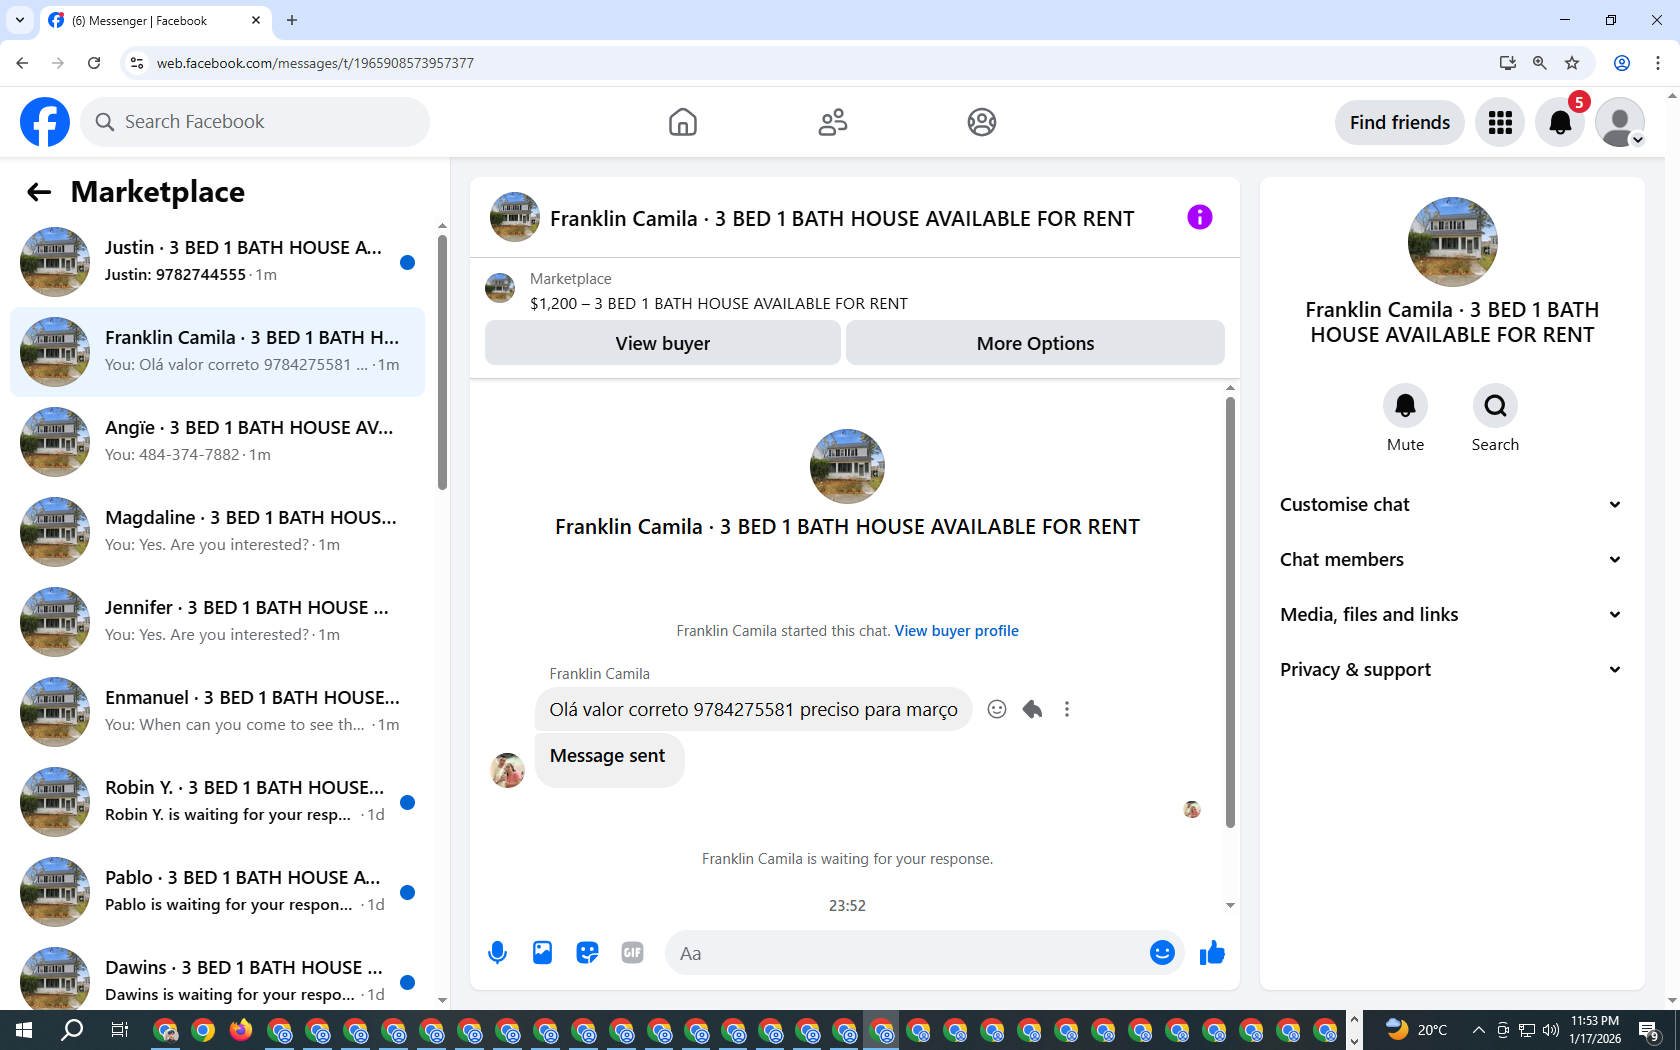Open Magdaline's conversation in the list

217,532
